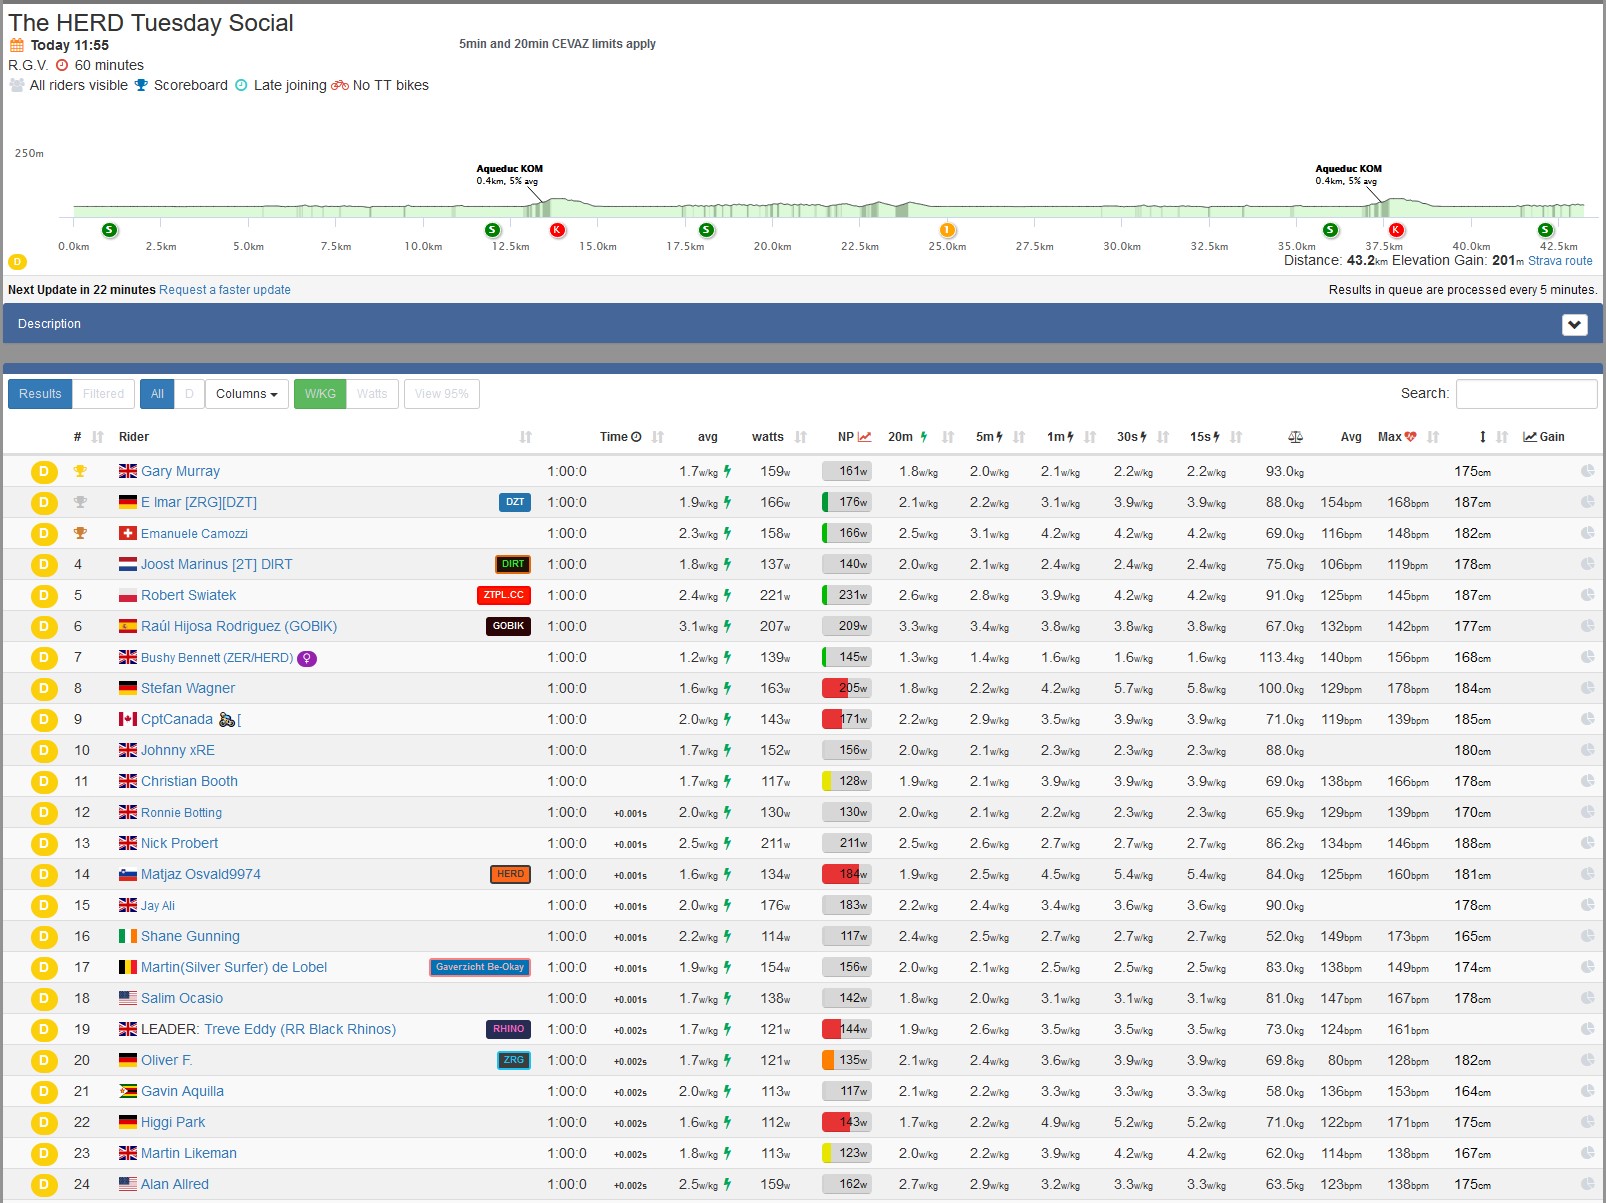
Task: Expand the Description panel chevron
Action: (x=1574, y=324)
